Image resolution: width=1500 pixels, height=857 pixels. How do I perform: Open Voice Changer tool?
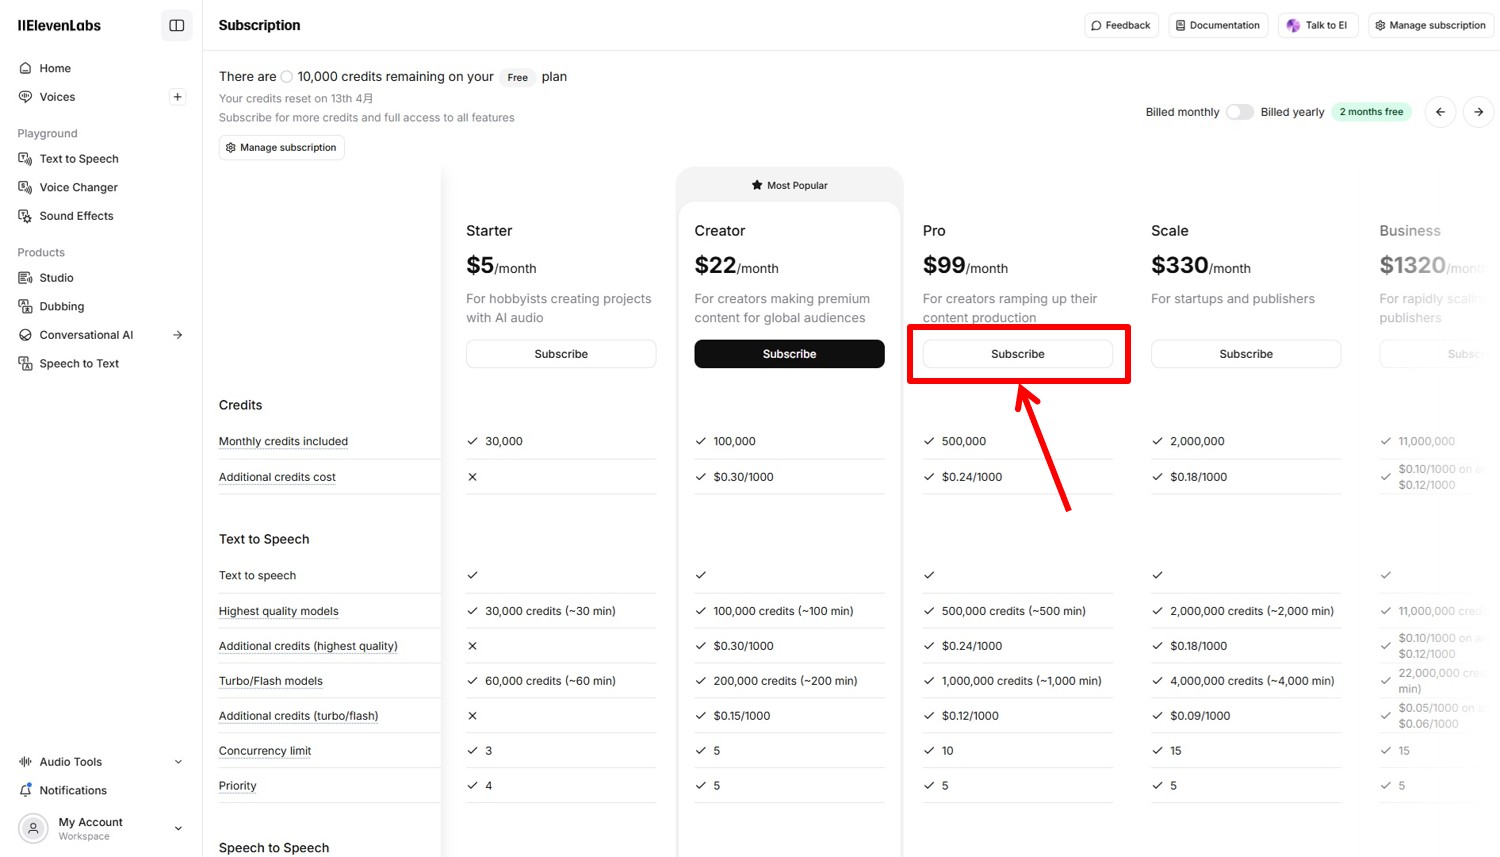(78, 187)
